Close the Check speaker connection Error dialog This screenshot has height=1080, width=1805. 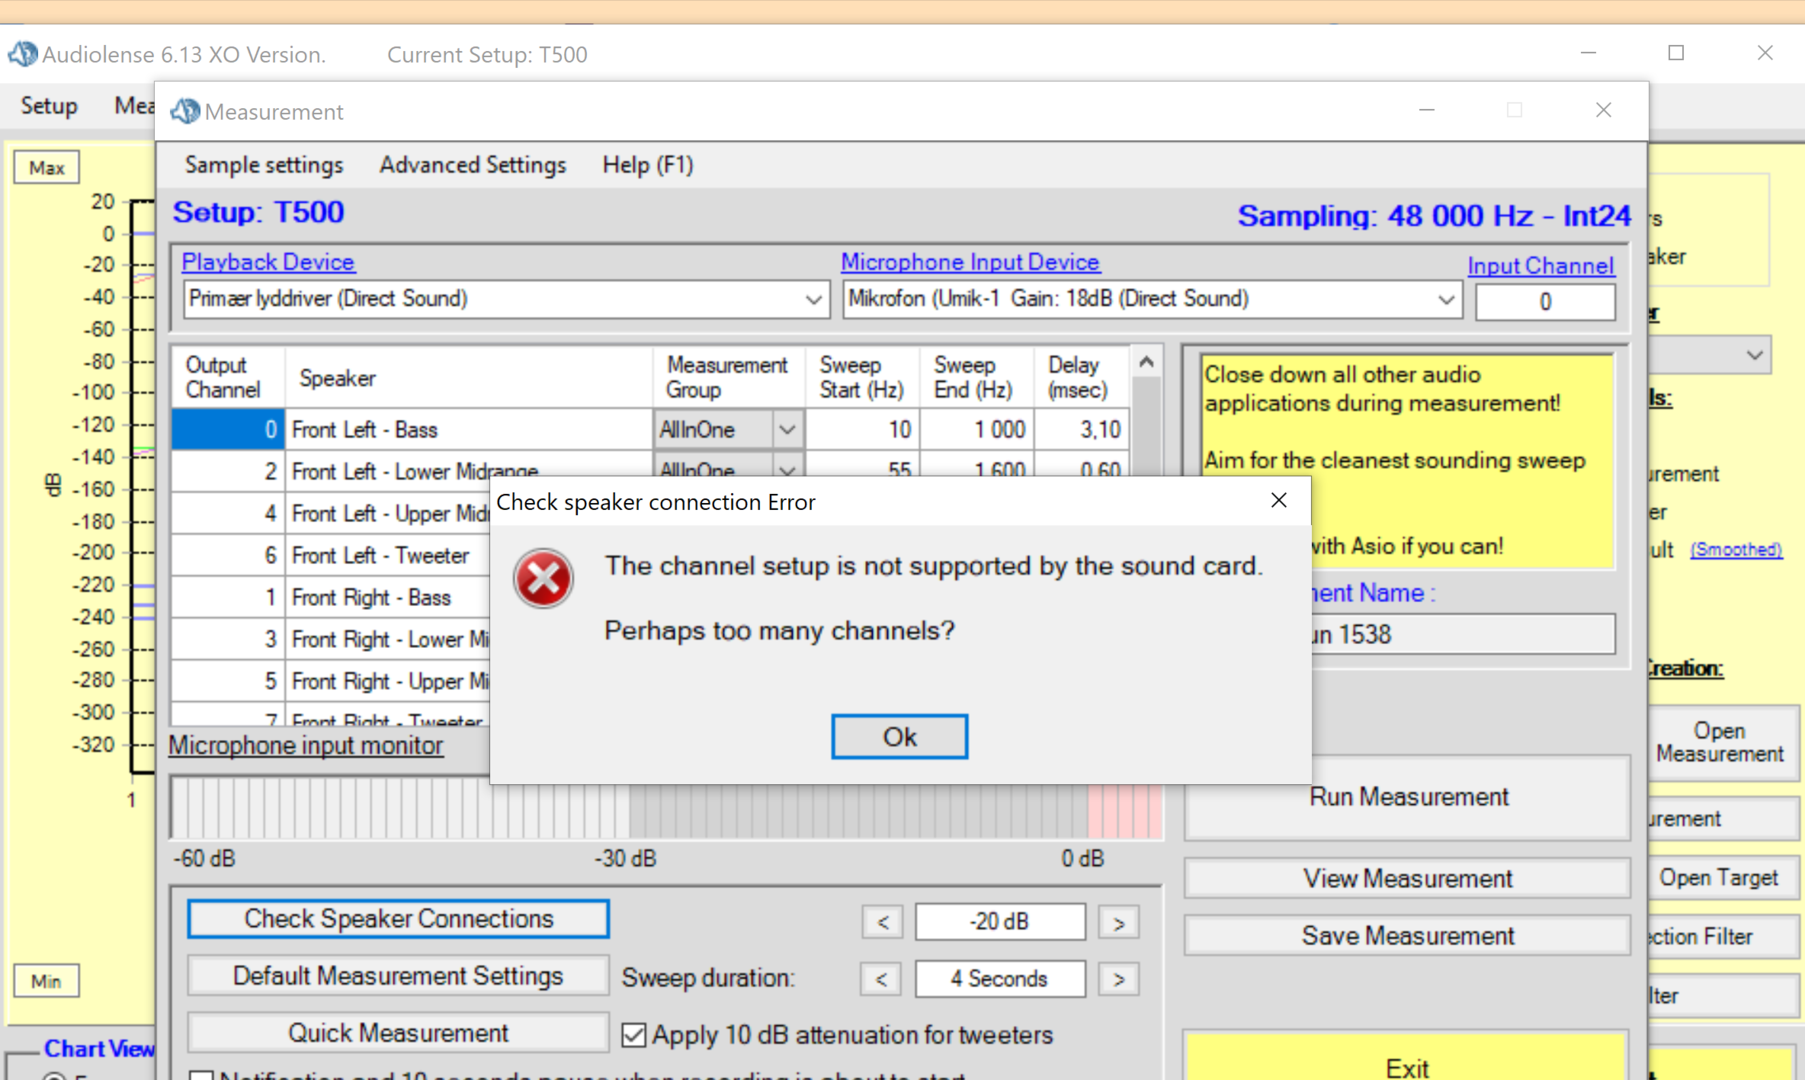(1278, 501)
